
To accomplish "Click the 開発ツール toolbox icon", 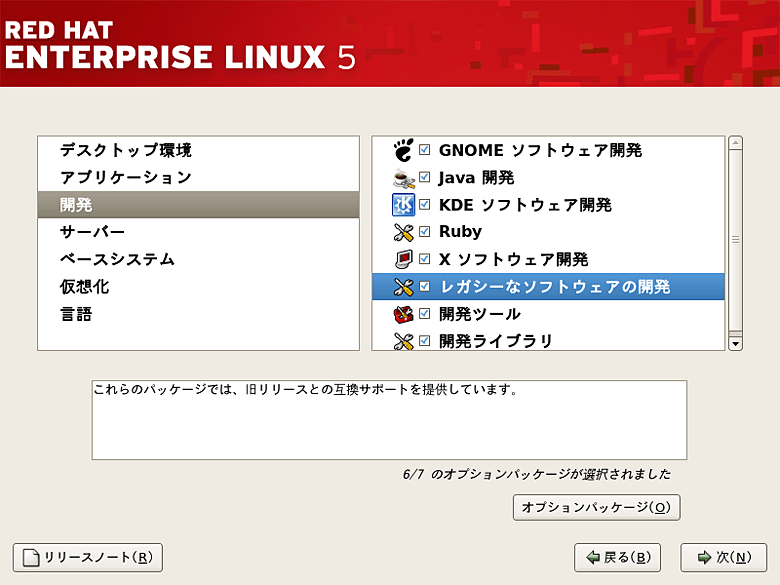I will tap(403, 314).
